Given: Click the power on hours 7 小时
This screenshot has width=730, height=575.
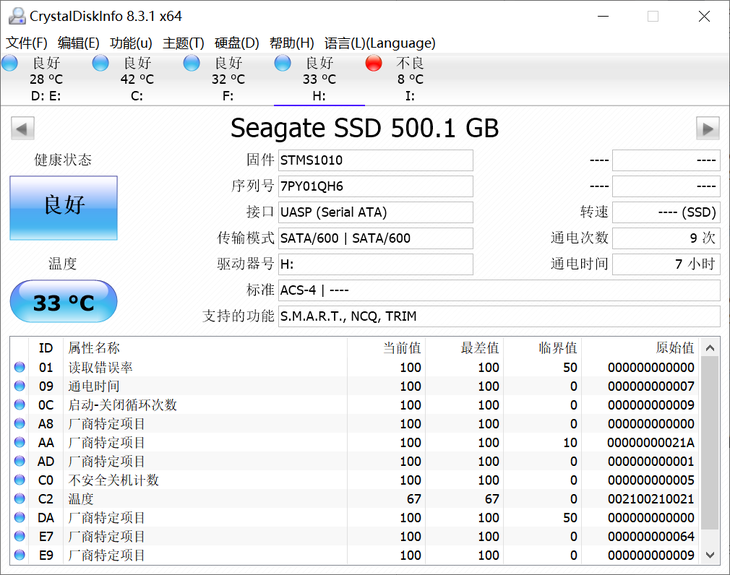Looking at the screenshot, I should click(x=666, y=264).
